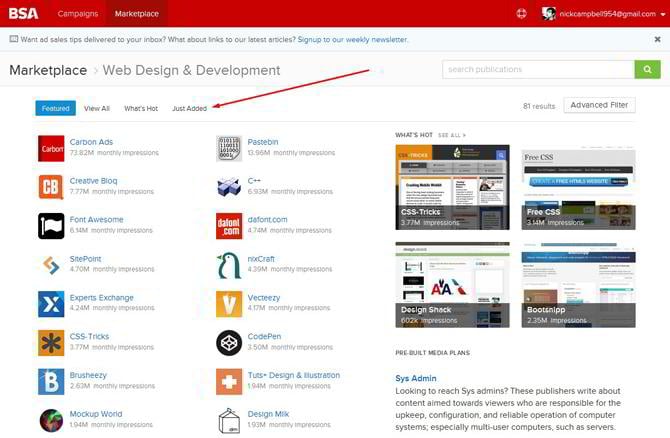This screenshot has width=670, height=438.
Task: Click the BSA logo
Action: [x=22, y=13]
